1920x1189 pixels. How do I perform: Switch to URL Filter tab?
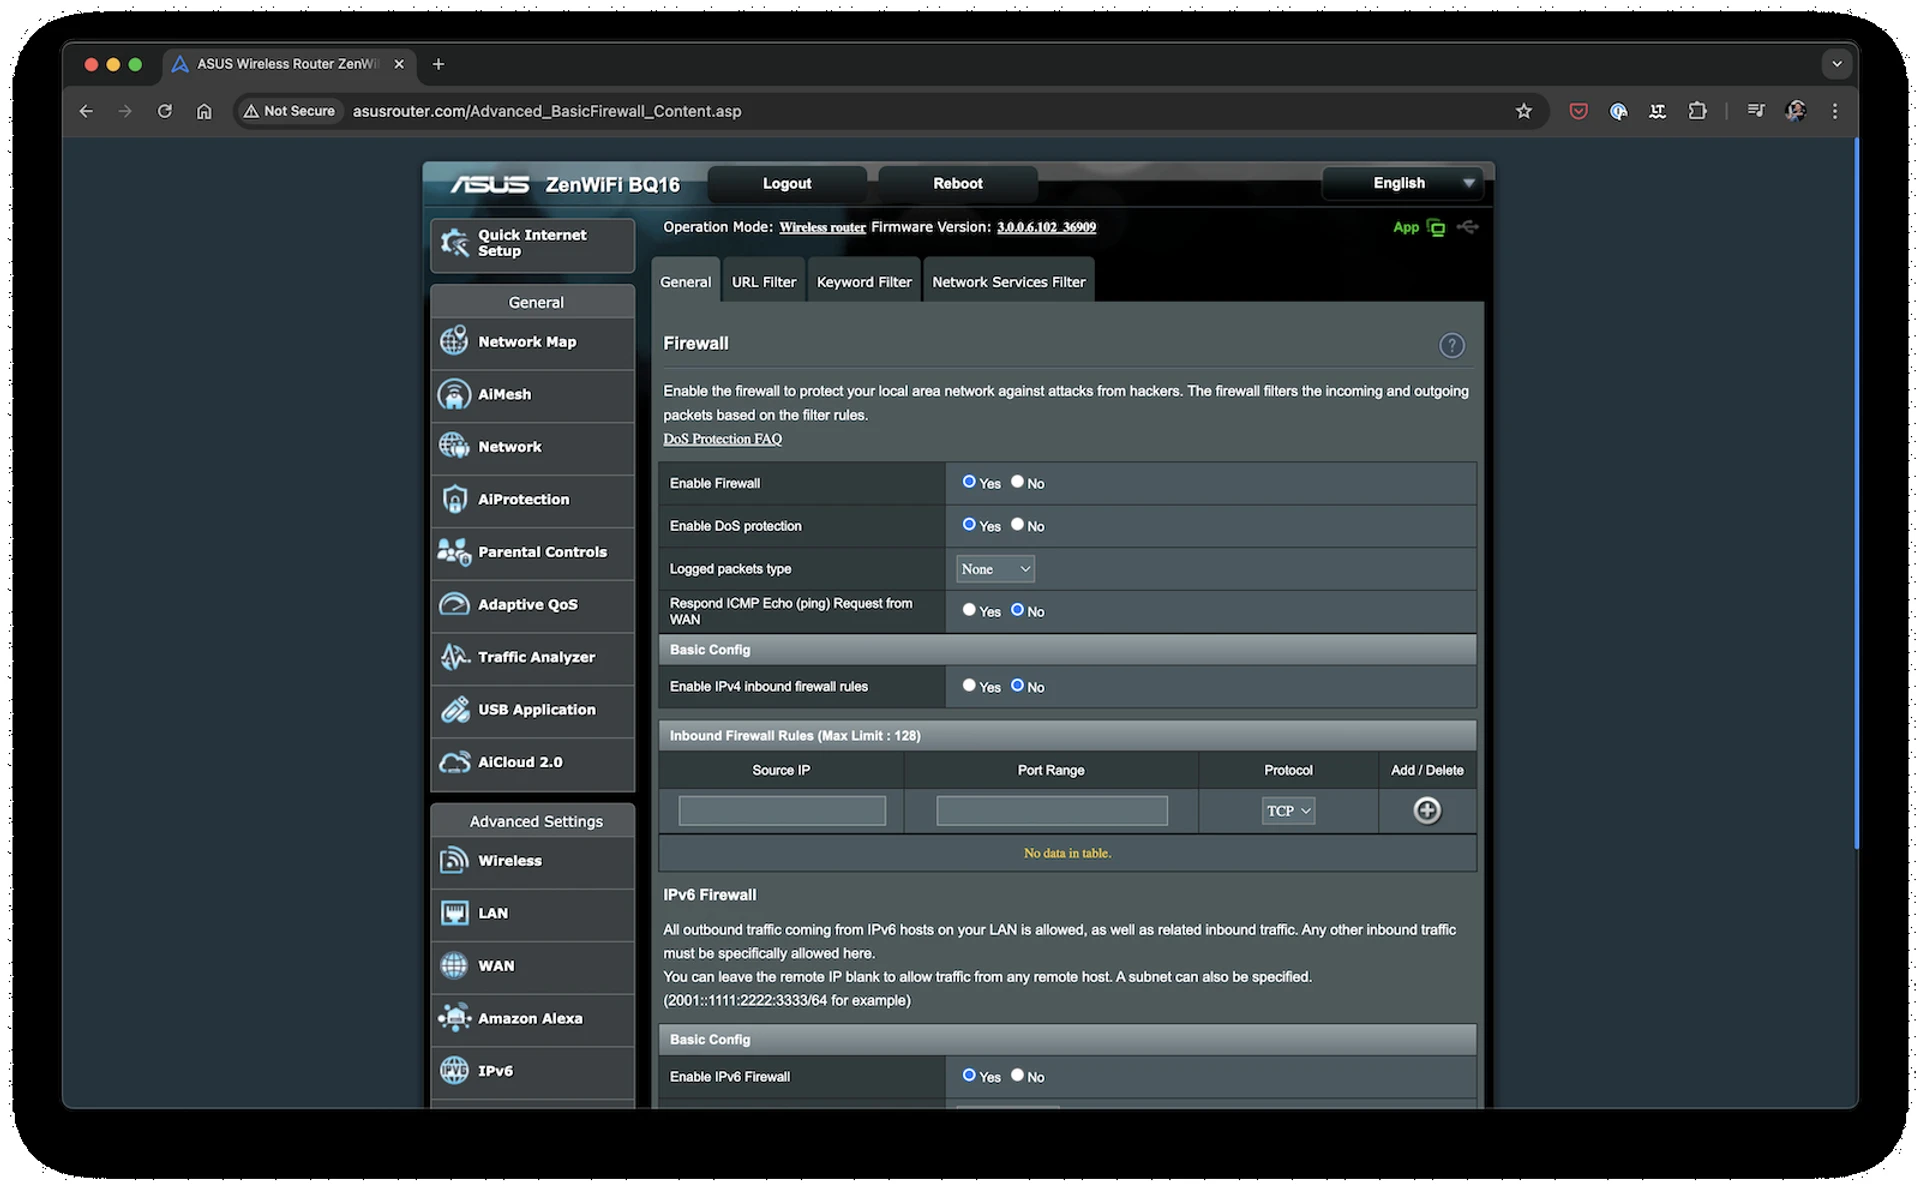tap(763, 282)
